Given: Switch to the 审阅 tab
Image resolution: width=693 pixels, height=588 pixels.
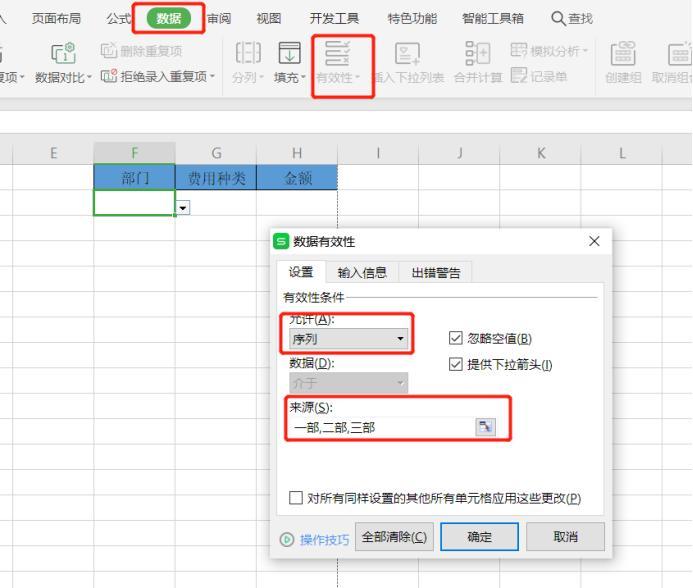Looking at the screenshot, I should 219,18.
